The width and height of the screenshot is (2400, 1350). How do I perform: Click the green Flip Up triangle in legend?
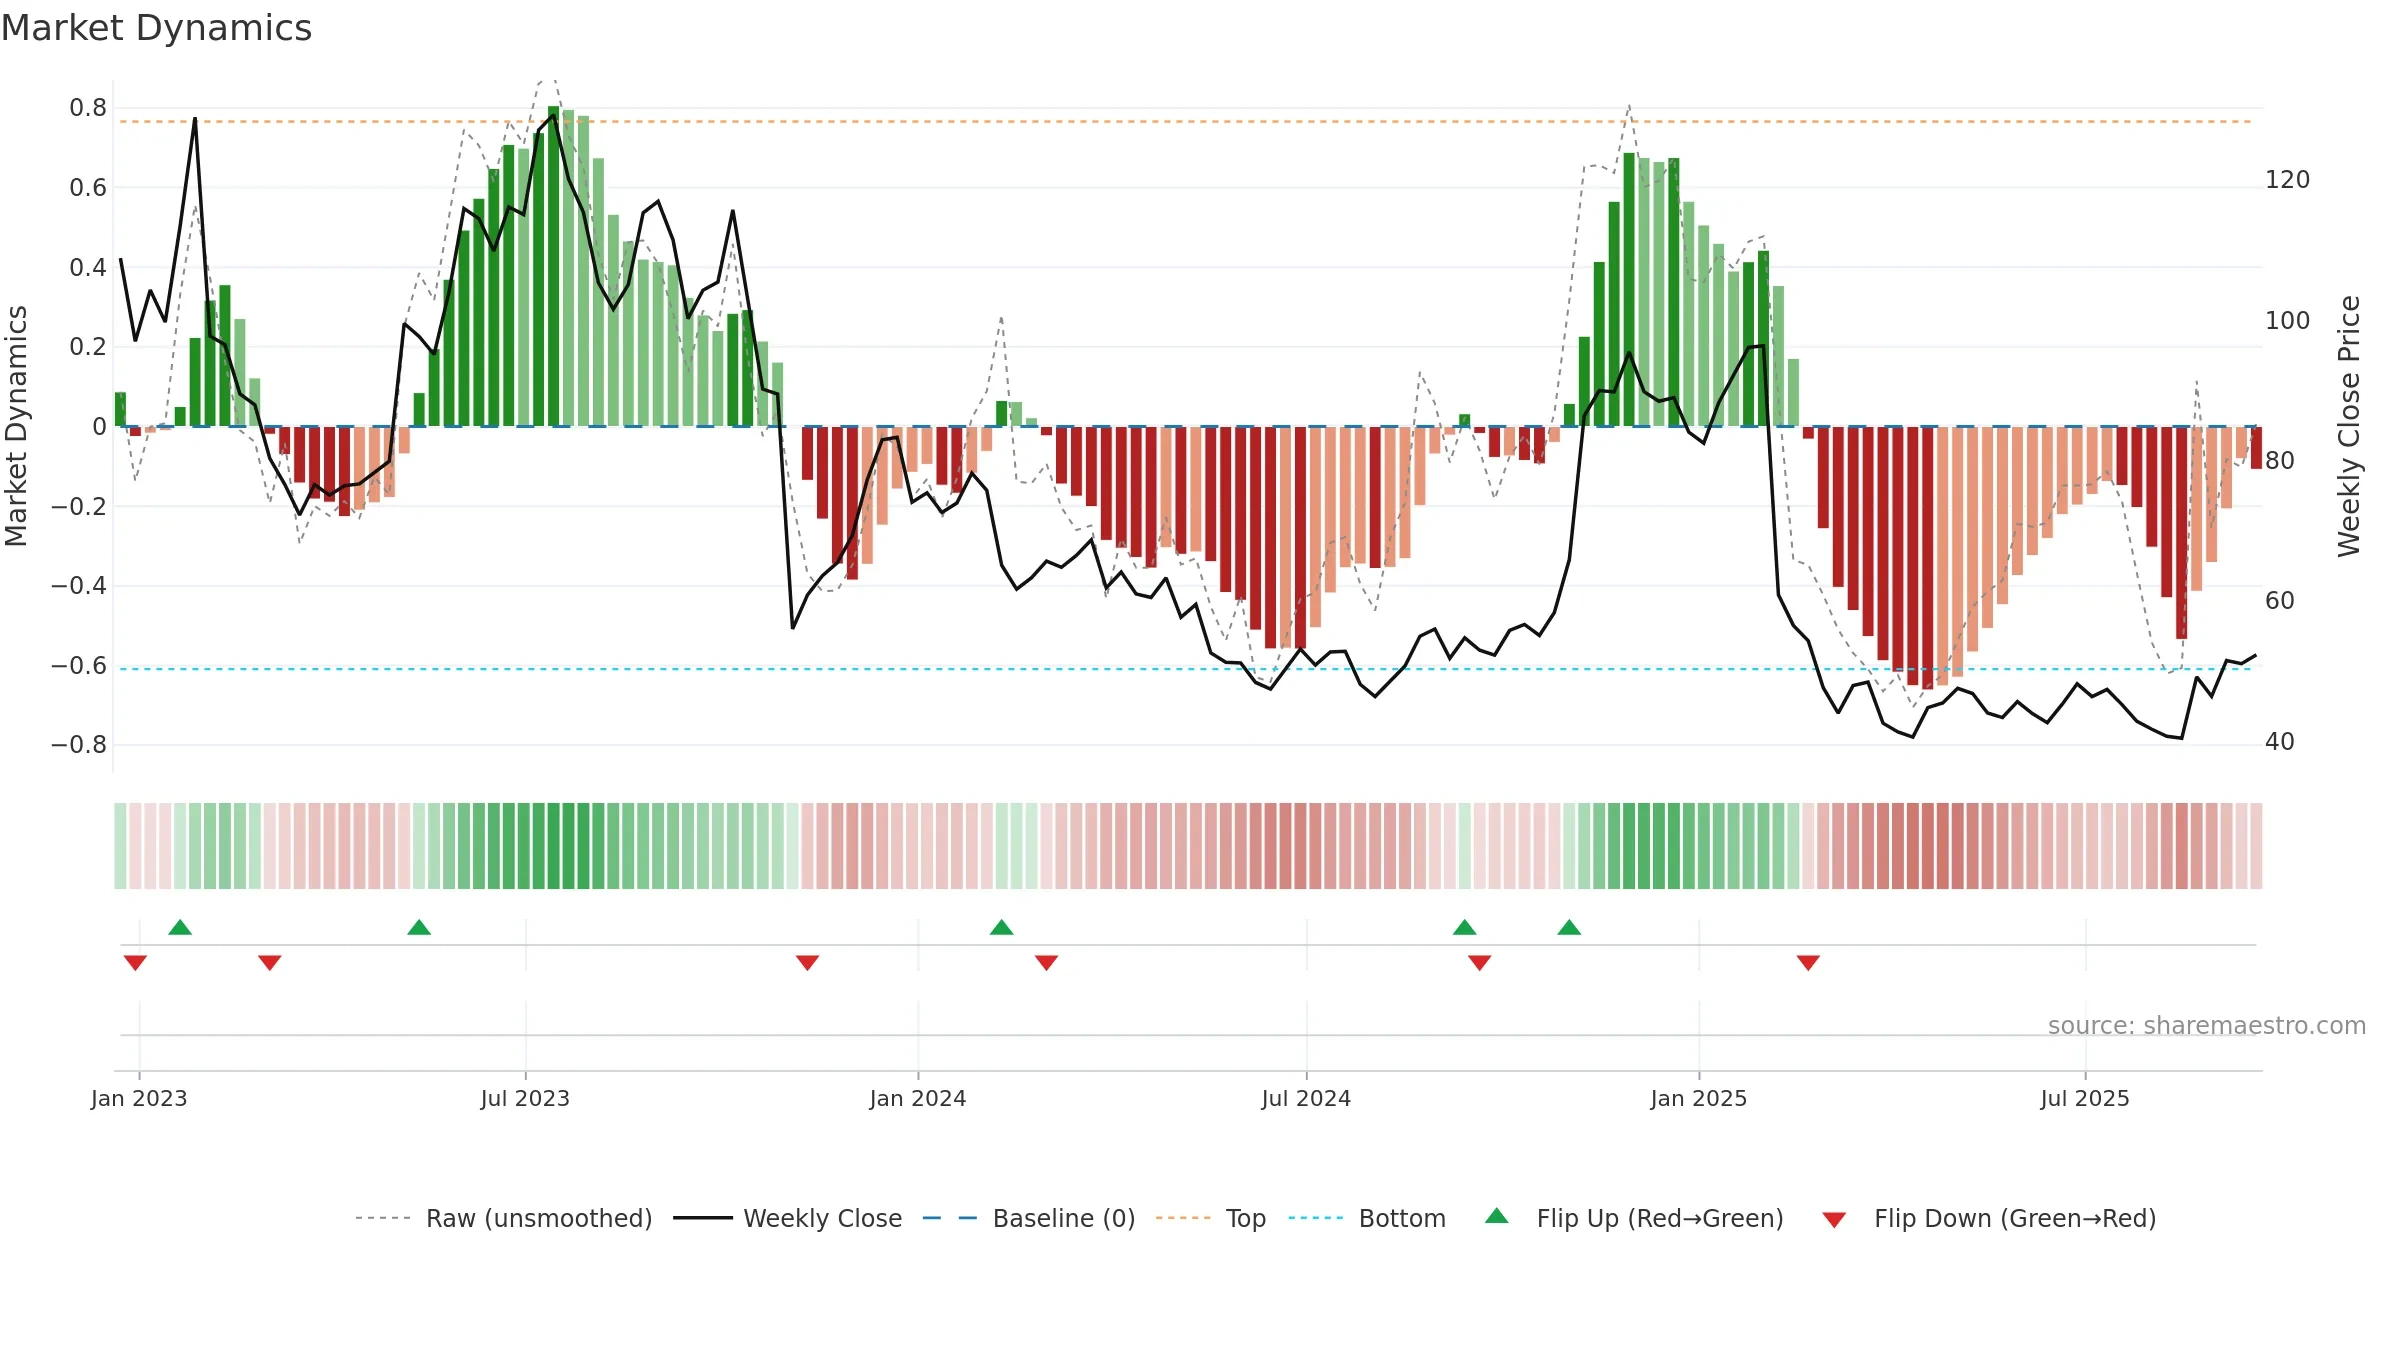point(1497,1216)
